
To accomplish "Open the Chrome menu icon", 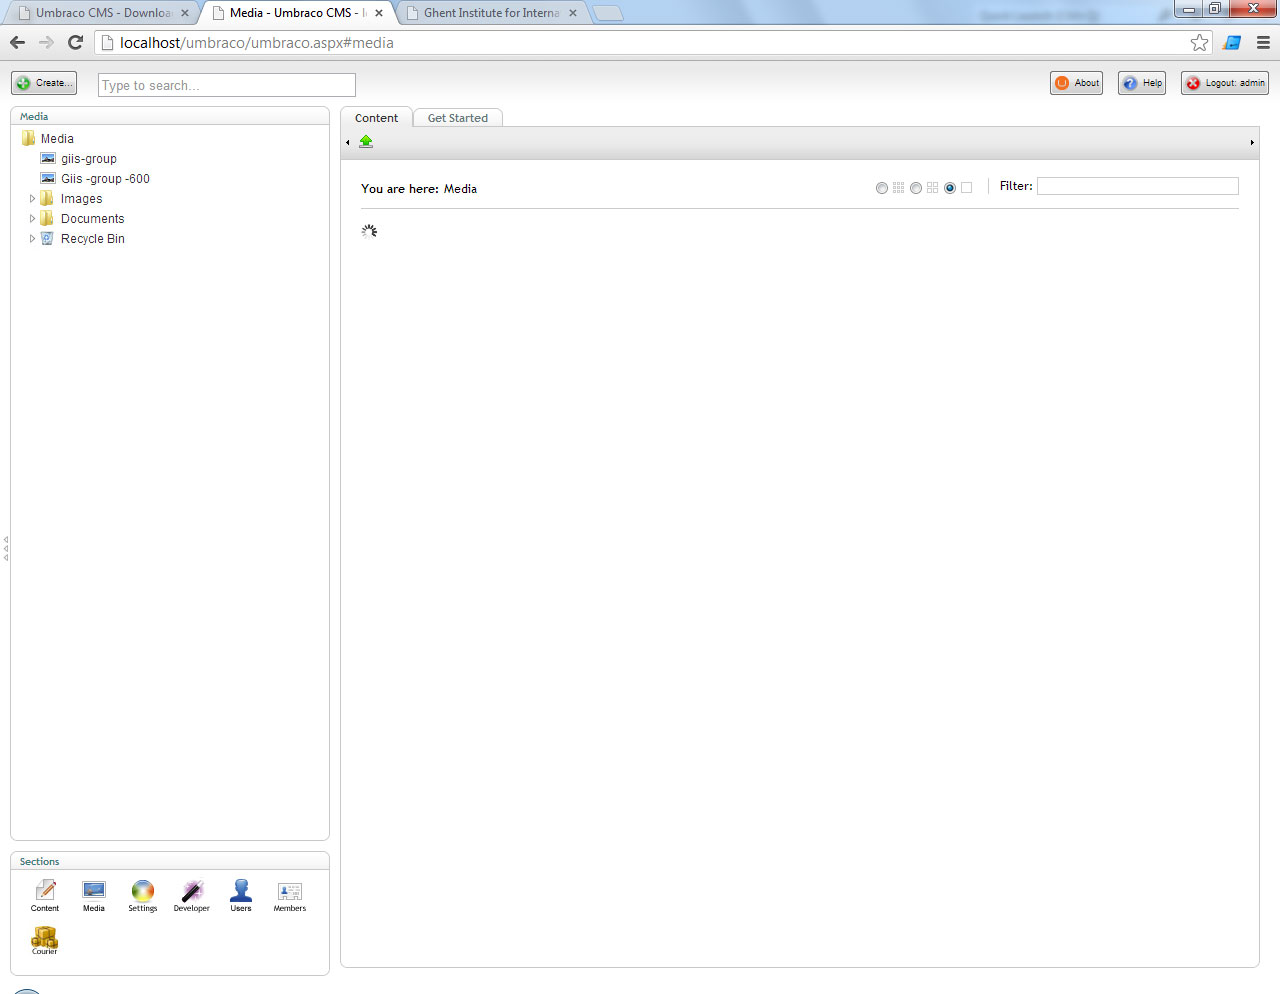I will coord(1263,42).
